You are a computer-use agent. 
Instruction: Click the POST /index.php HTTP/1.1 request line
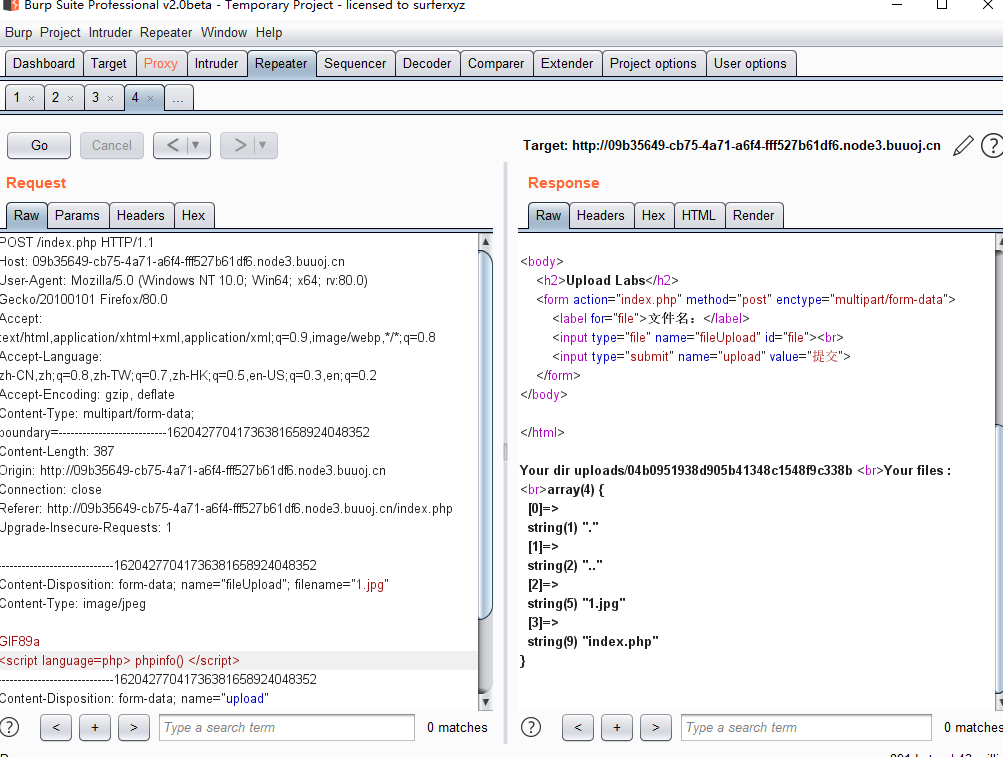click(77, 243)
